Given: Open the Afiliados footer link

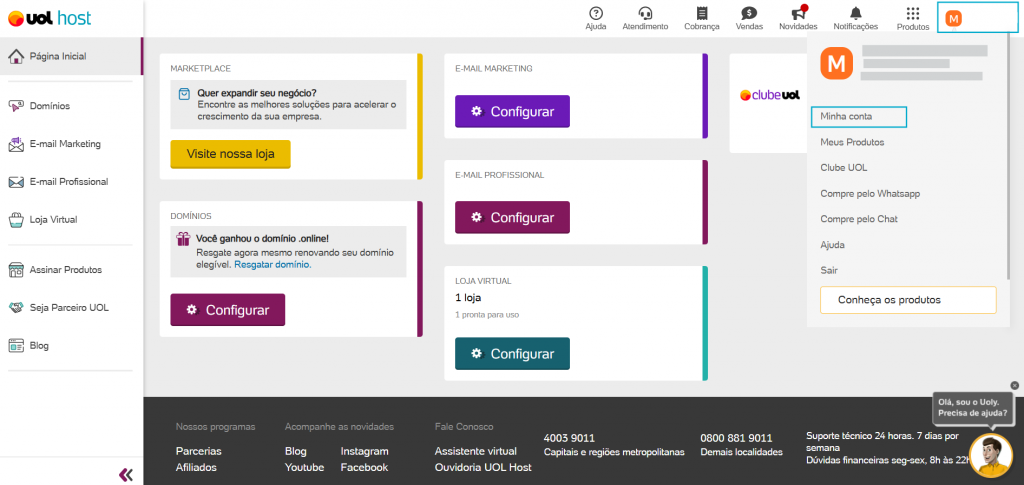Looking at the screenshot, I should 196,467.
